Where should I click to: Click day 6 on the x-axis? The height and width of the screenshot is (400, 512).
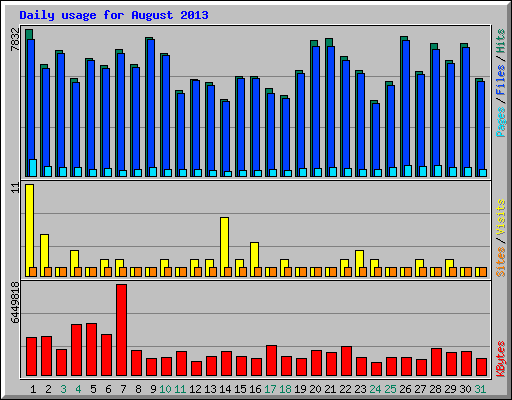(x=108, y=389)
